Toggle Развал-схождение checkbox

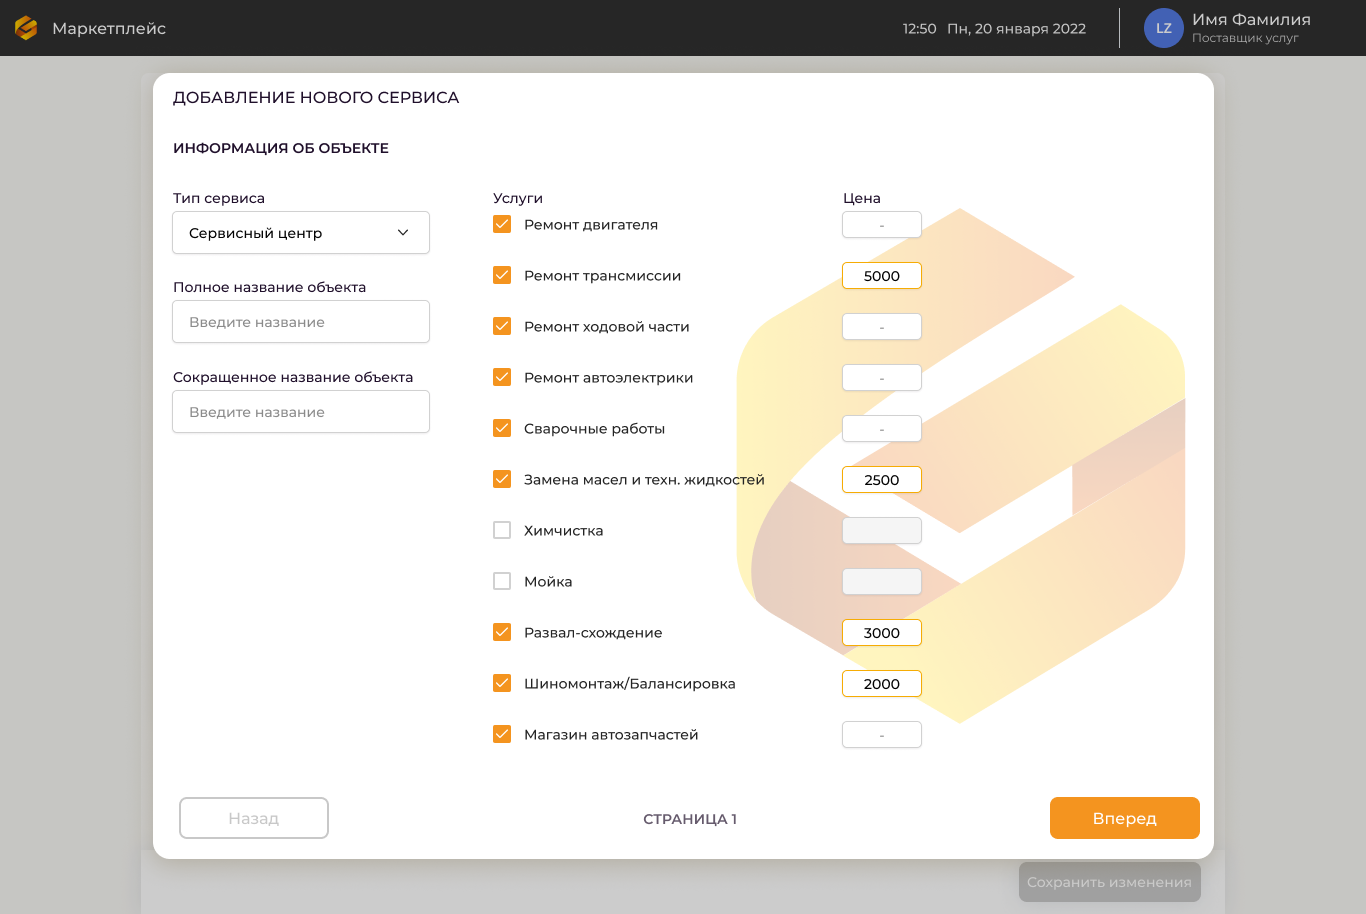point(502,633)
